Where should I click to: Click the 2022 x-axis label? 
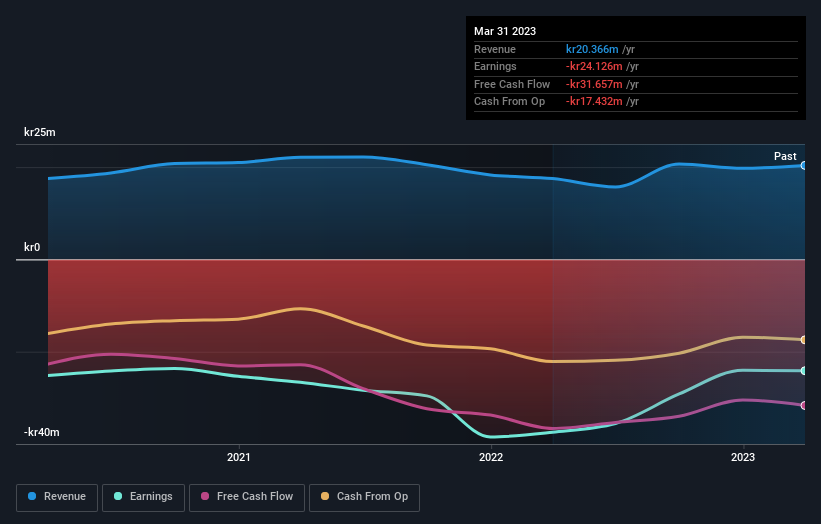click(491, 457)
